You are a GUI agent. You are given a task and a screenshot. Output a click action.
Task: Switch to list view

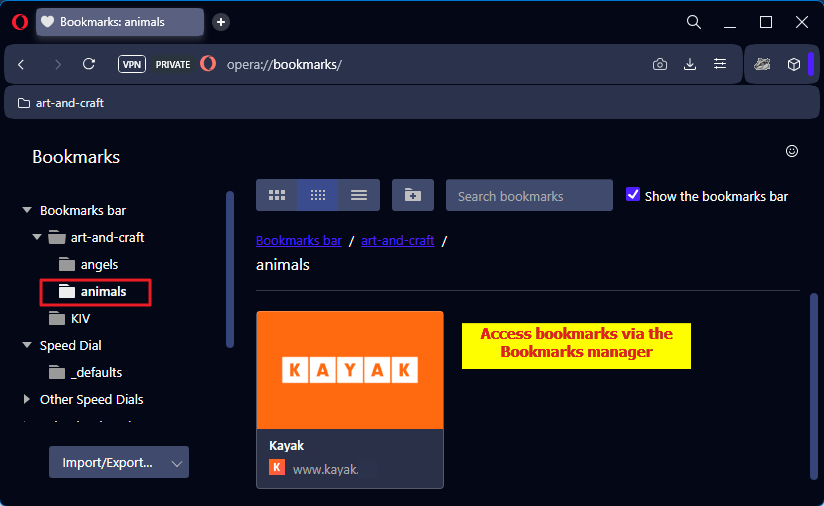click(x=359, y=195)
